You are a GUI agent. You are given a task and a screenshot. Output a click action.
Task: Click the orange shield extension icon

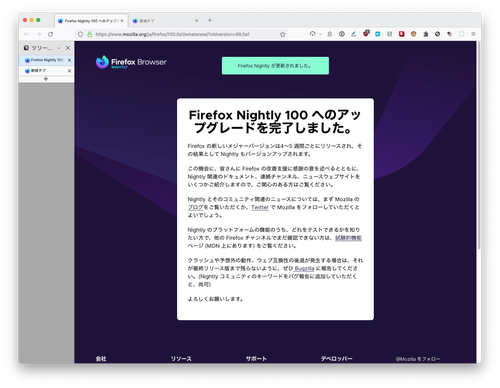pos(414,34)
